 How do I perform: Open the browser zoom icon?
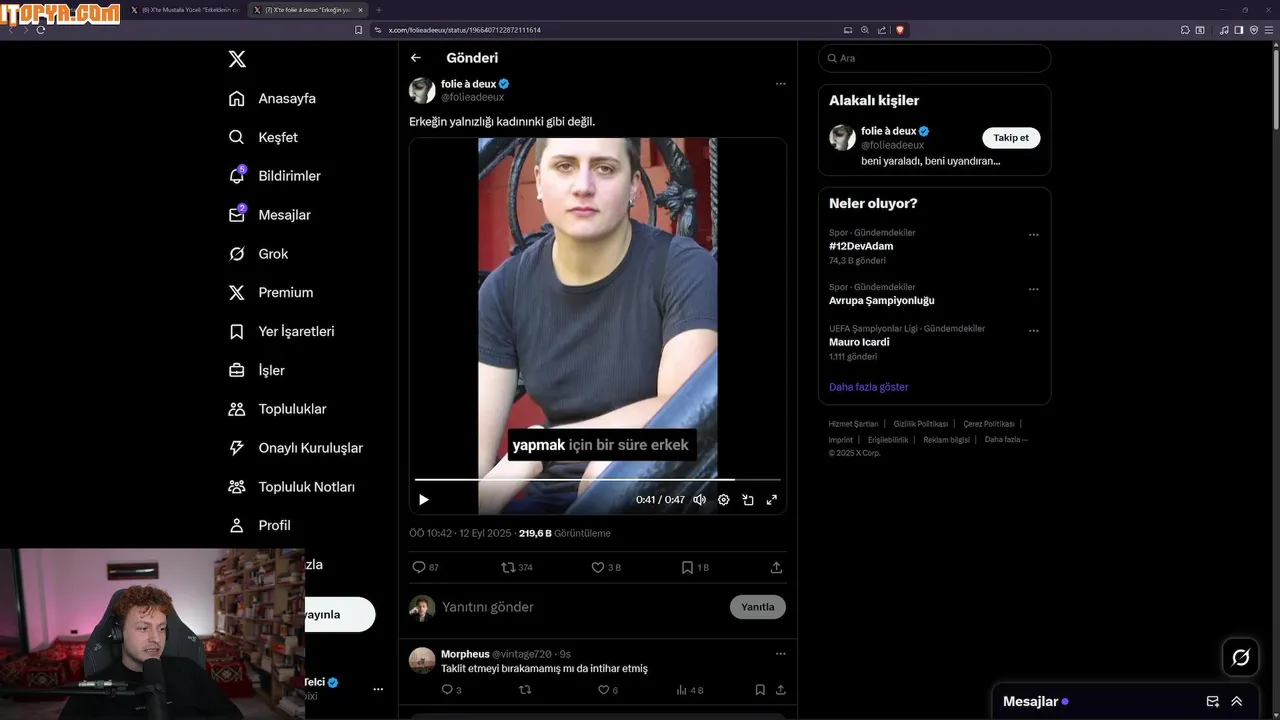pos(865,30)
